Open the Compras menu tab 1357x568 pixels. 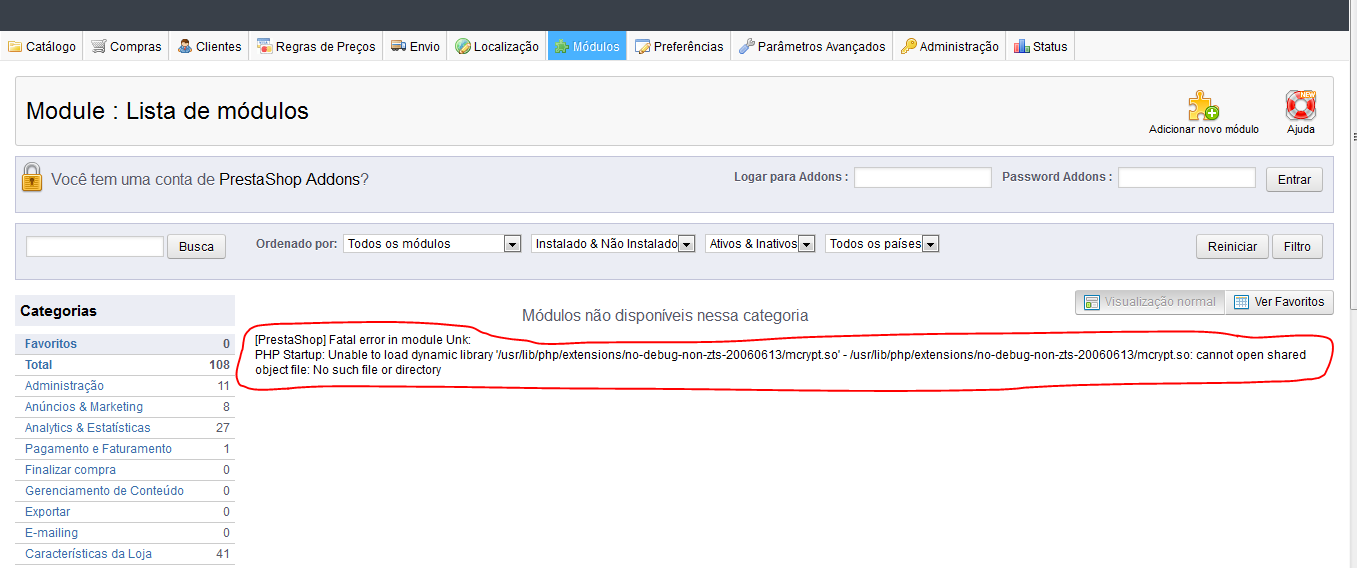[126, 46]
